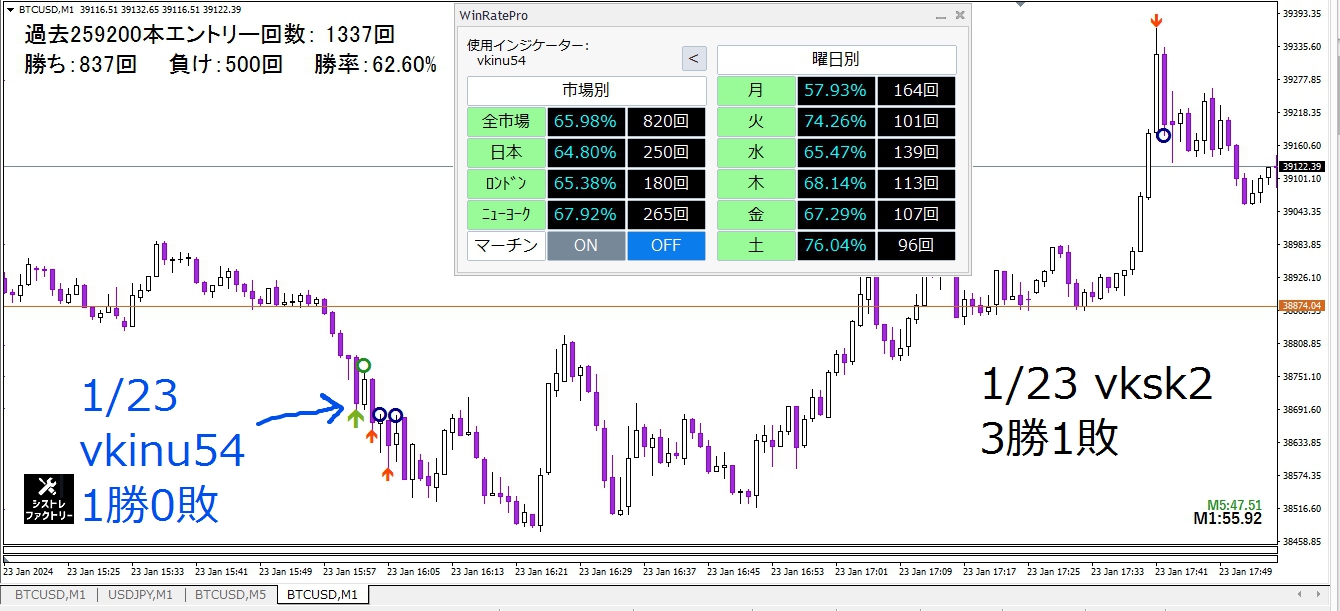This screenshot has height=611, width=1340.
Task: Choose the ﾆｭｰﾖｰｸ market row
Action: (x=506, y=215)
